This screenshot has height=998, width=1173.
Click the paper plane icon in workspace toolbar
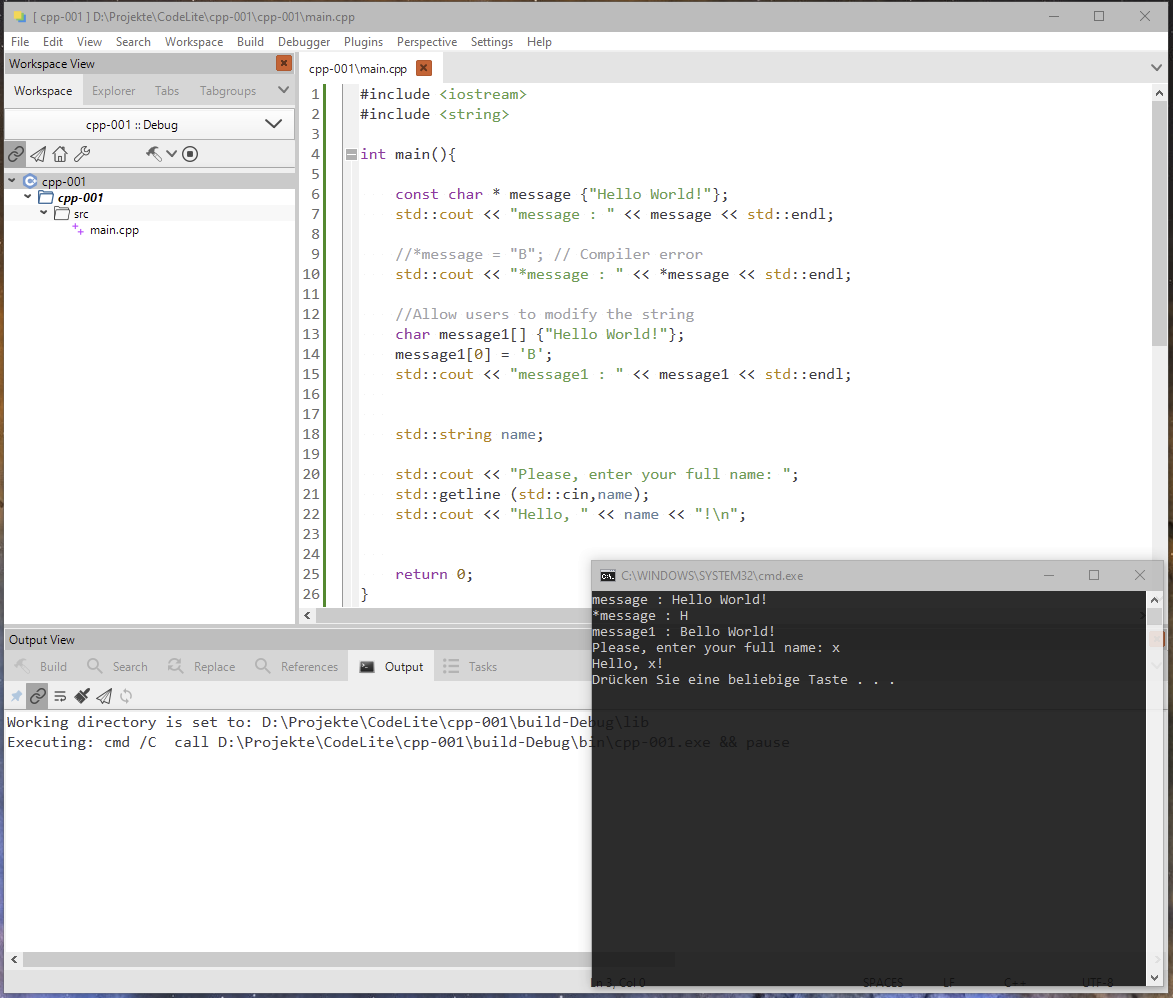[38, 154]
